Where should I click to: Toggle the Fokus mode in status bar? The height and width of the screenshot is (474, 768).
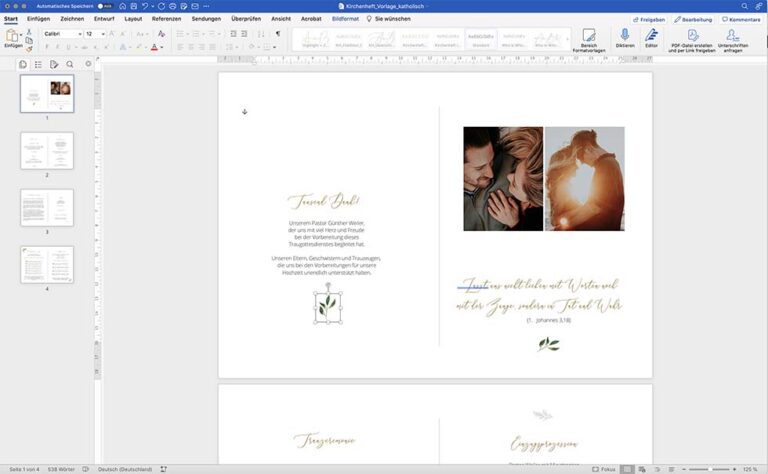pyautogui.click(x=603, y=468)
